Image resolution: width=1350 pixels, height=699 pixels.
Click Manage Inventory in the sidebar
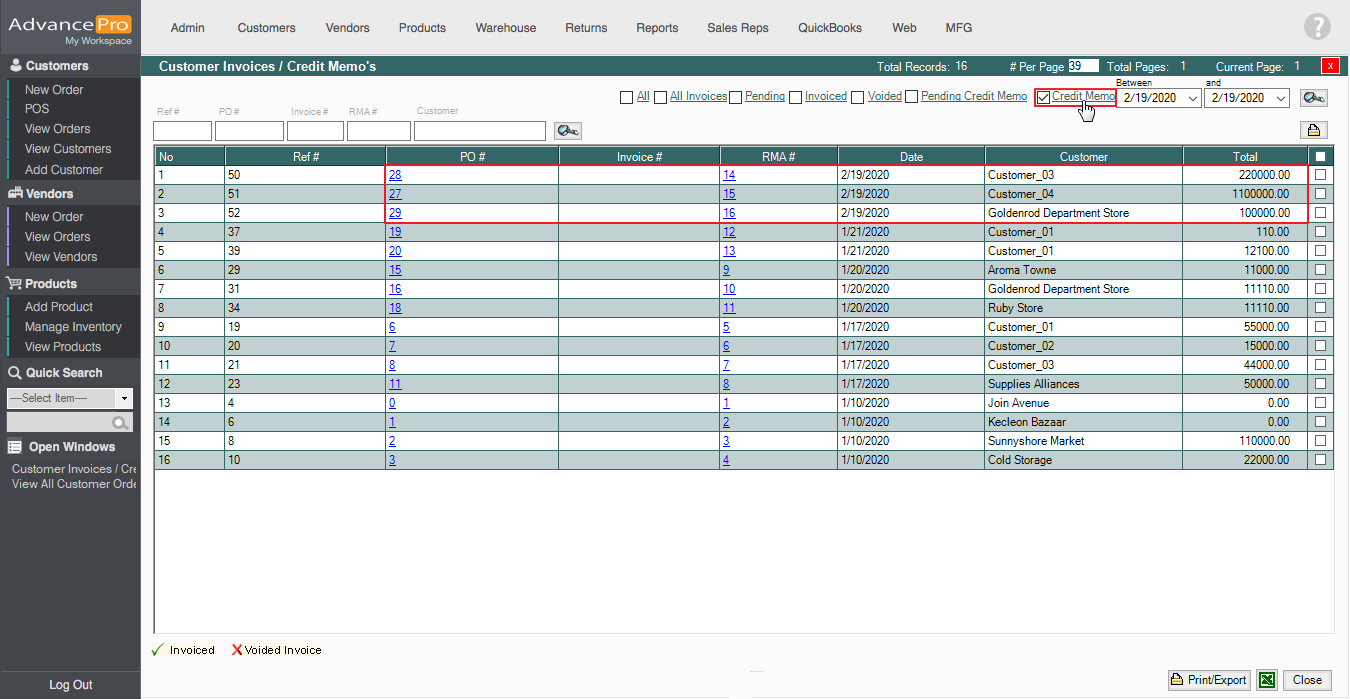coord(73,327)
